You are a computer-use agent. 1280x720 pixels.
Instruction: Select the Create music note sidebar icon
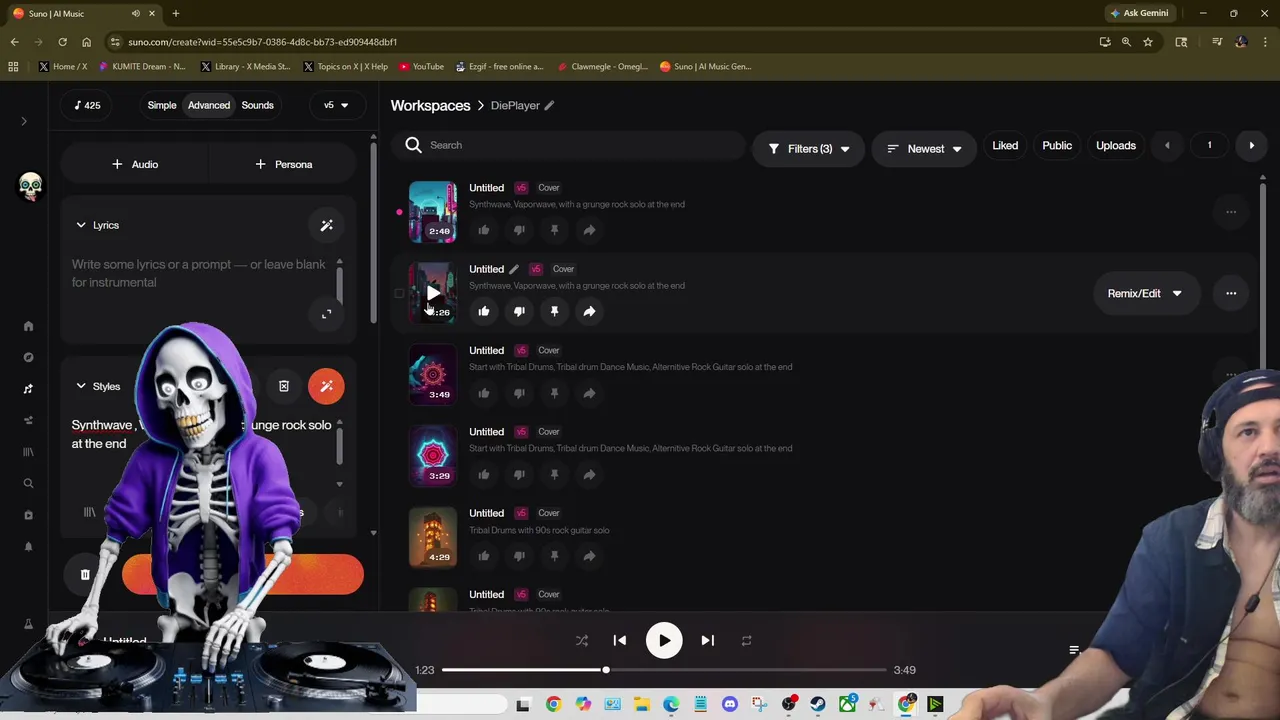click(x=28, y=389)
